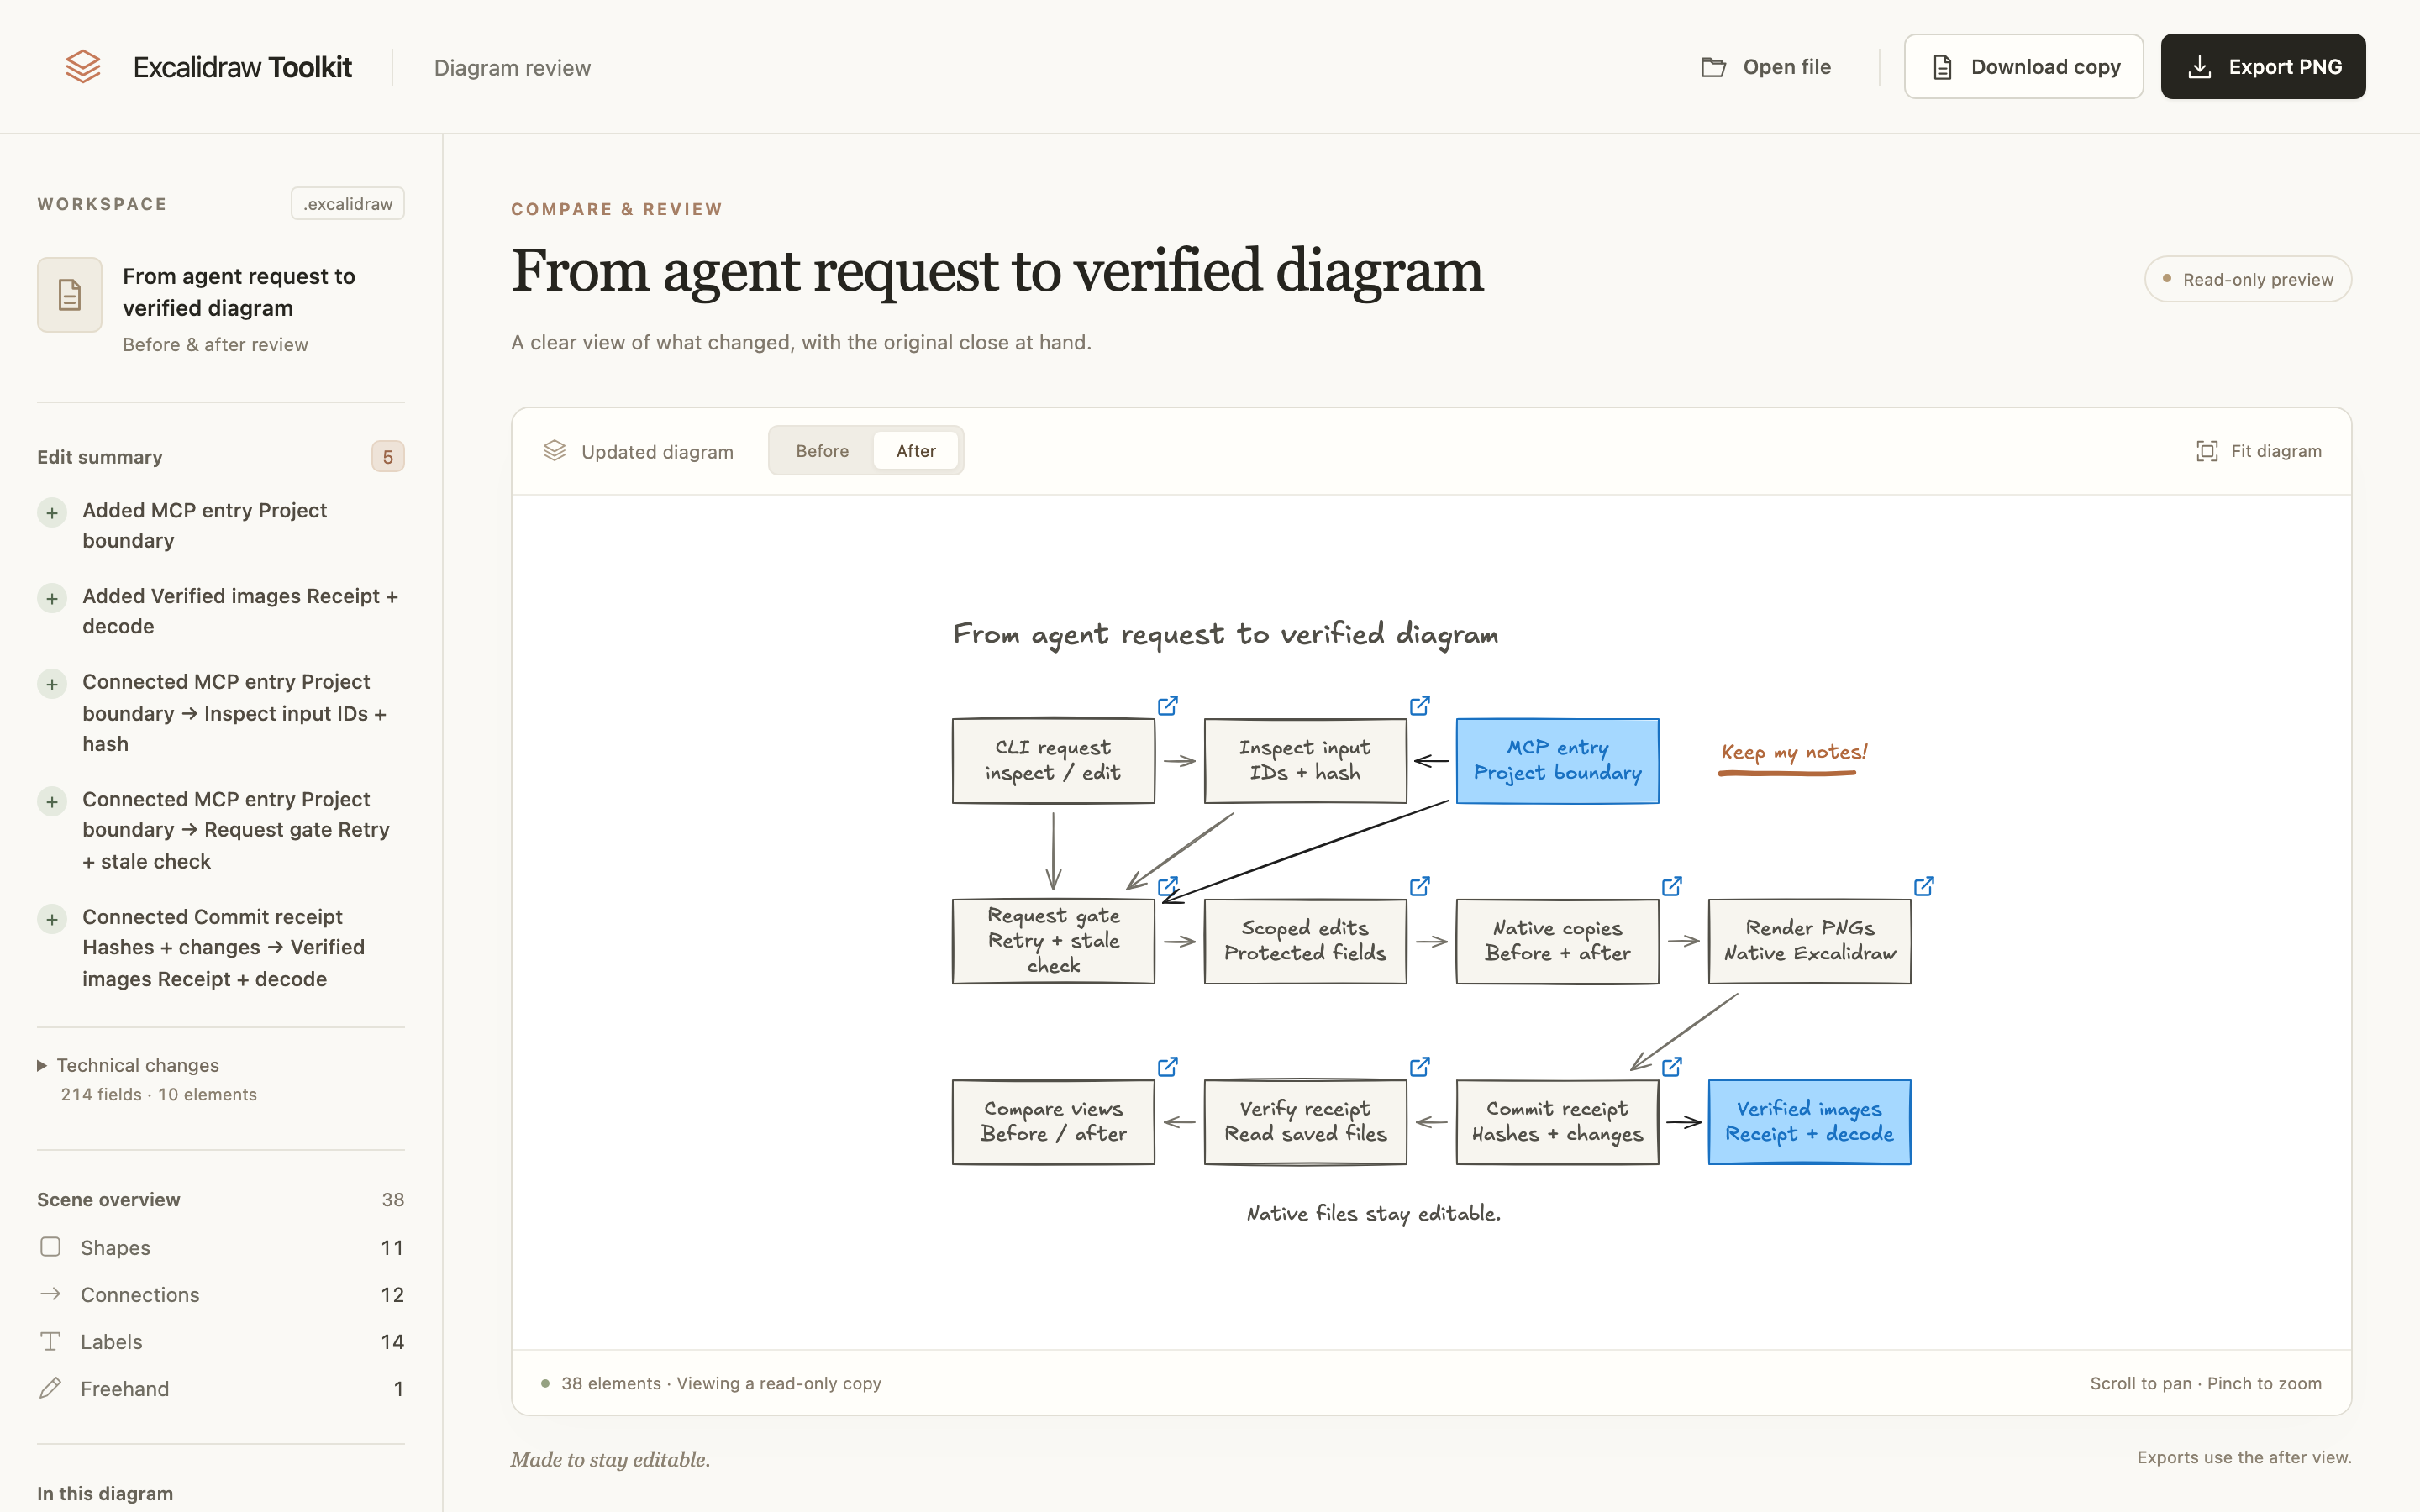
Task: Select the After view tab
Action: [x=916, y=451]
